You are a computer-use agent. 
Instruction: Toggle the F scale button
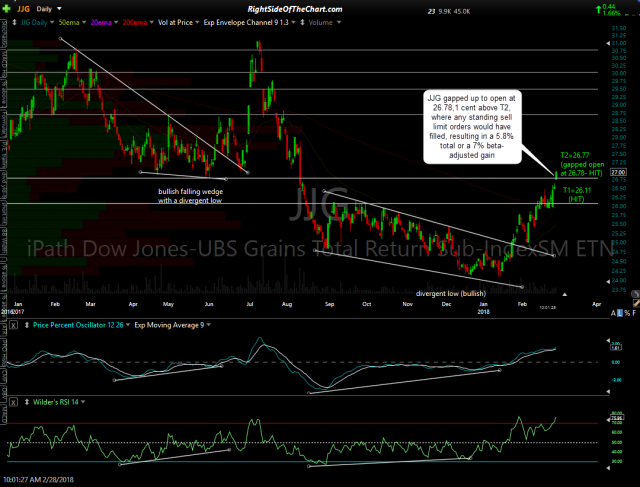pos(634,313)
